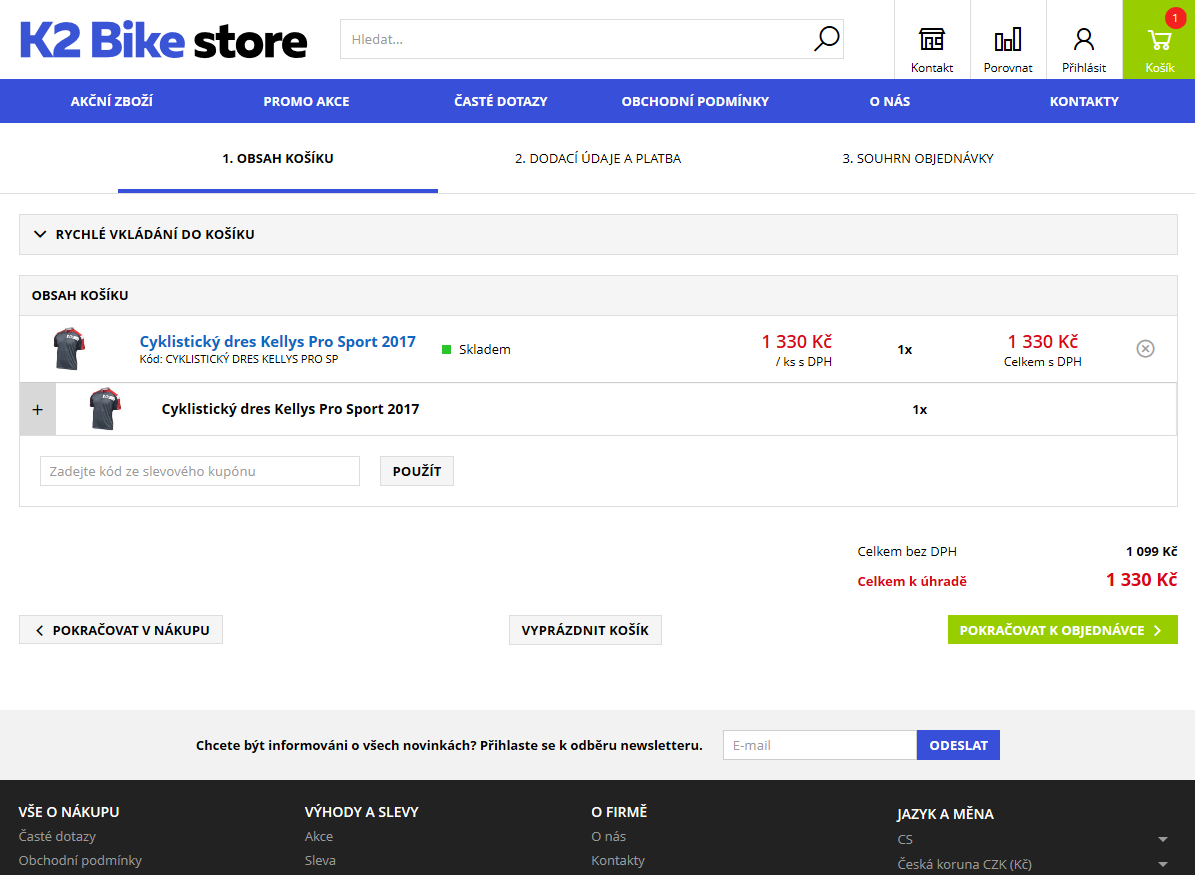Open Kontakty in blue navigation bar
The image size is (1195, 875).
1084,101
